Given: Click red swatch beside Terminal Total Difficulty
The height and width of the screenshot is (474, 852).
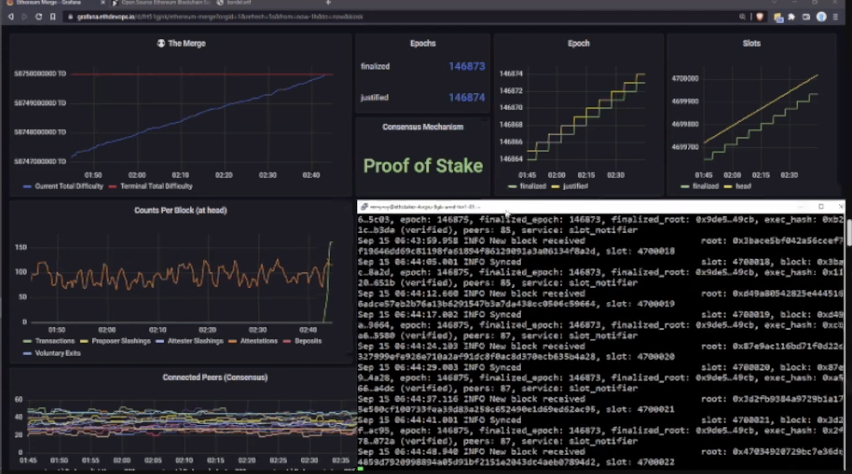Looking at the screenshot, I should click(x=112, y=186).
